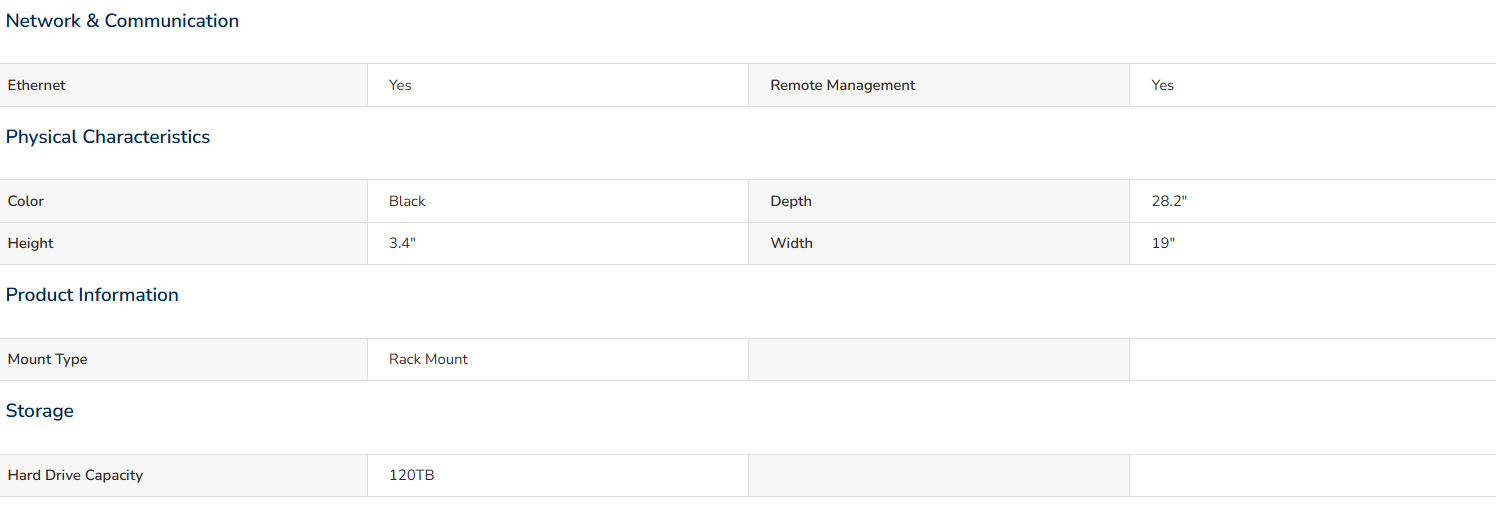Viewport: 1496px width, 505px height.
Task: Click the 3.4" height value
Action: tap(402, 243)
